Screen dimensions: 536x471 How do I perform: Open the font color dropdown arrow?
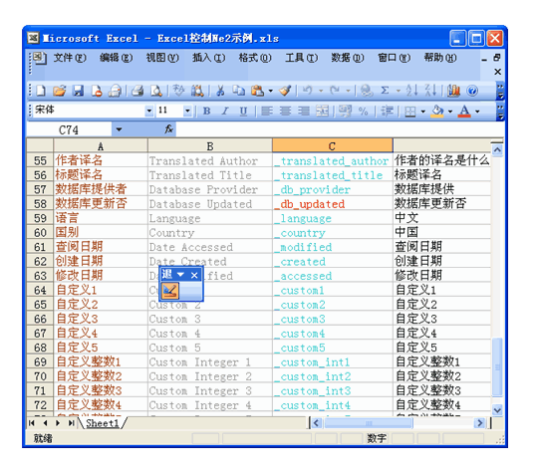(478, 111)
